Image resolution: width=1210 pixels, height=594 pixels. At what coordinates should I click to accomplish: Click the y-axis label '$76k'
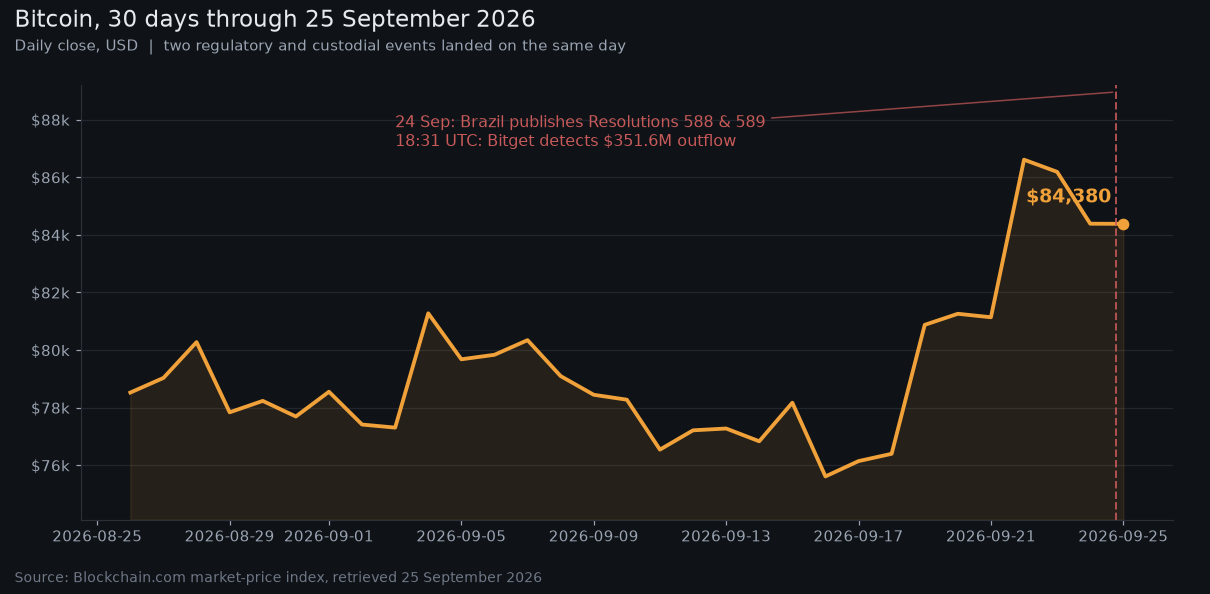tap(51, 466)
